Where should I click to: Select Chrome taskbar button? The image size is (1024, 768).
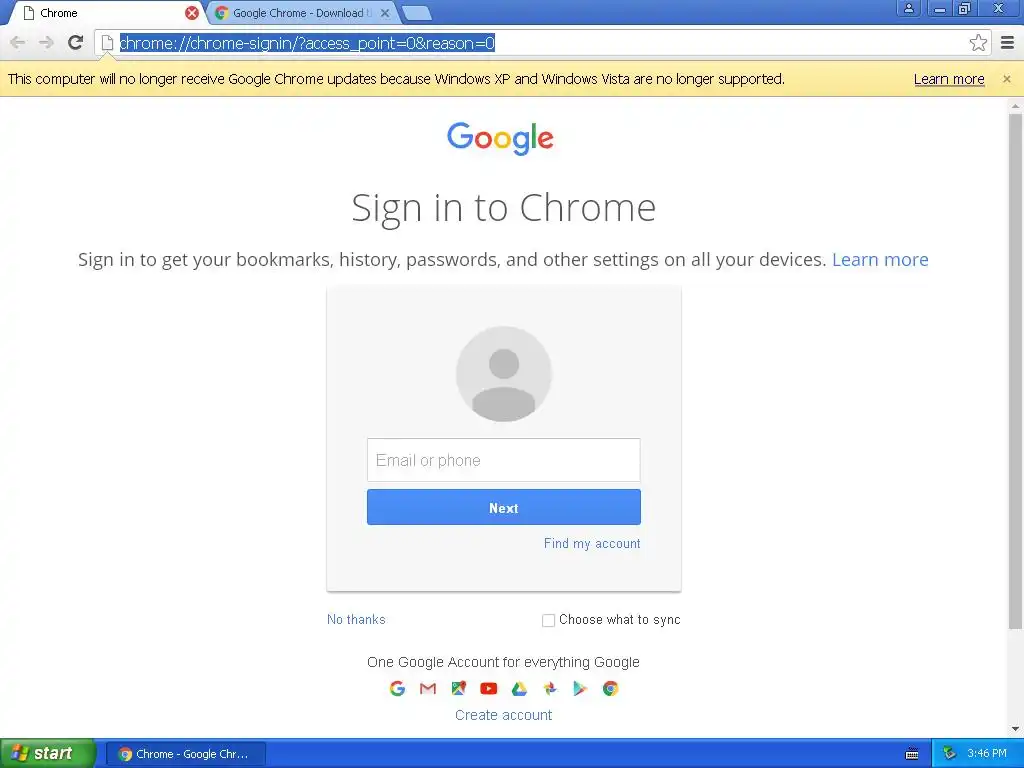click(x=185, y=754)
